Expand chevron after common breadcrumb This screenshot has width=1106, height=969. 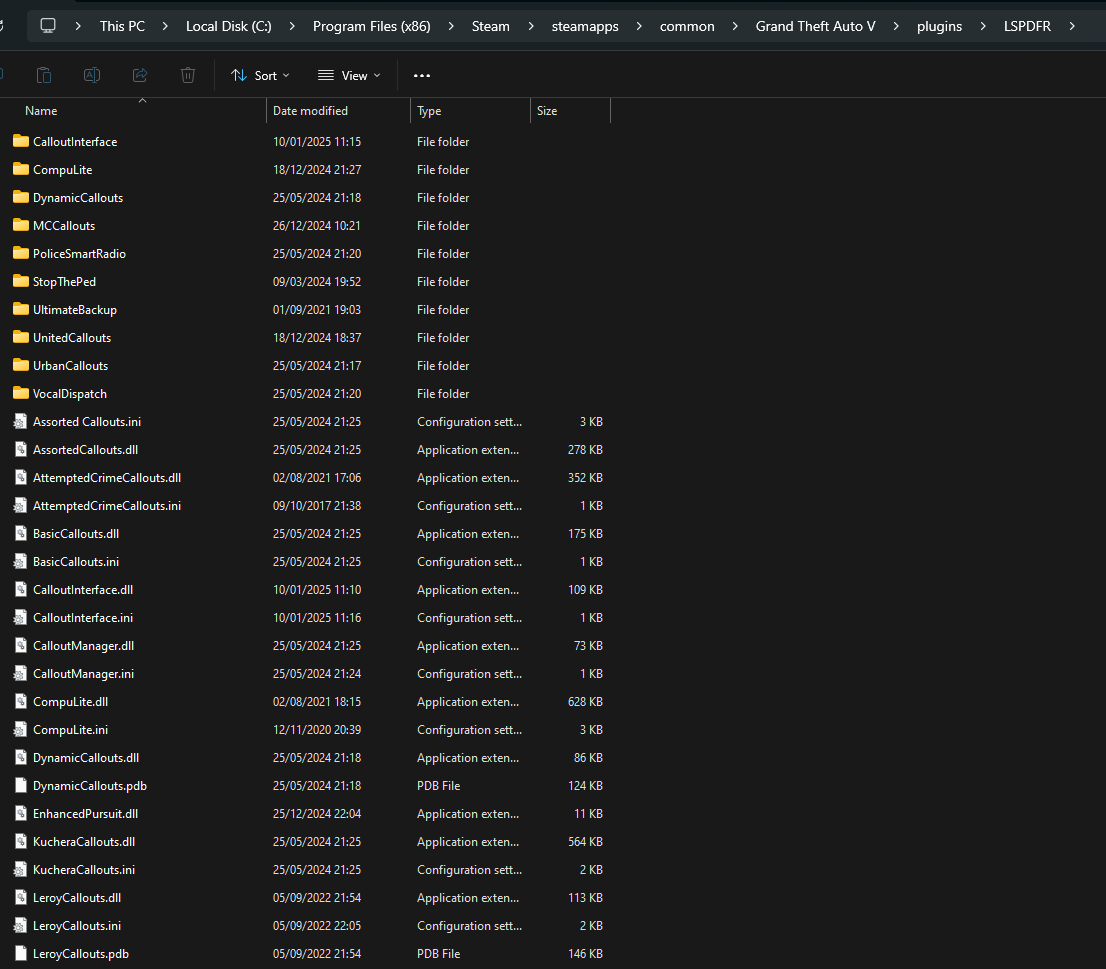click(735, 26)
